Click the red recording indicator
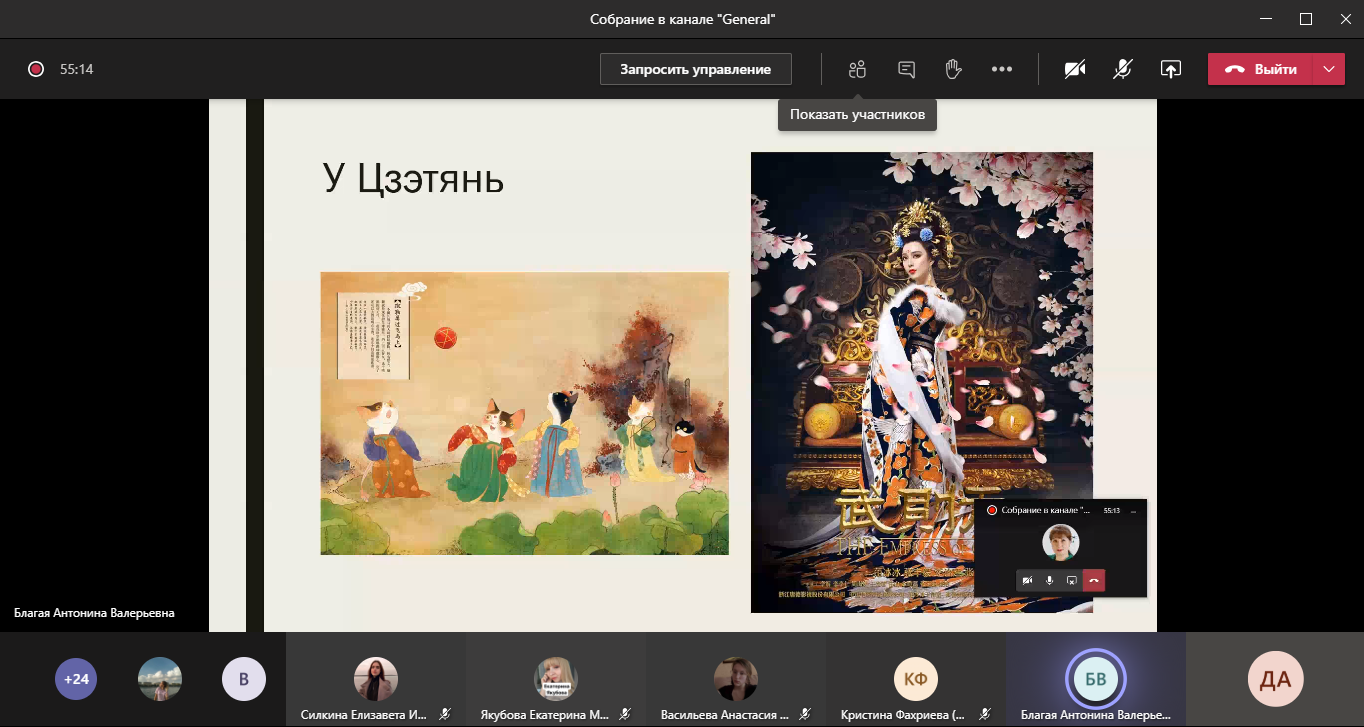Image resolution: width=1364 pixels, height=727 pixels. click(36, 69)
